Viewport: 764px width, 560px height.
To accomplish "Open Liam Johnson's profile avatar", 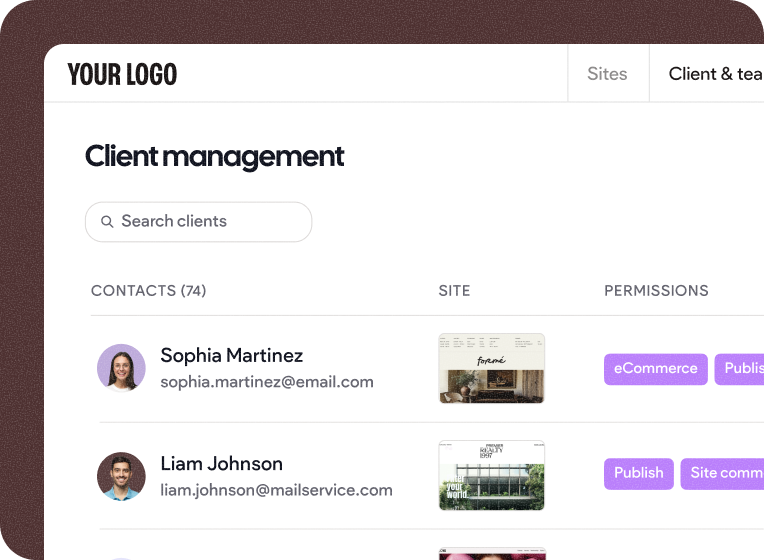I will click(121, 476).
